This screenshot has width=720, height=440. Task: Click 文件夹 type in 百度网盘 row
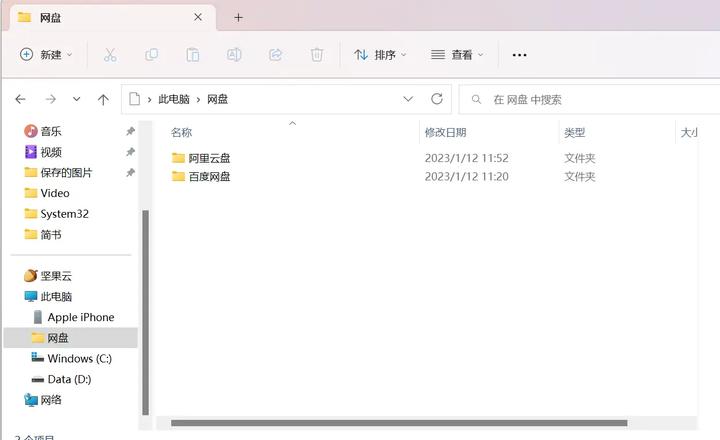coord(579,176)
